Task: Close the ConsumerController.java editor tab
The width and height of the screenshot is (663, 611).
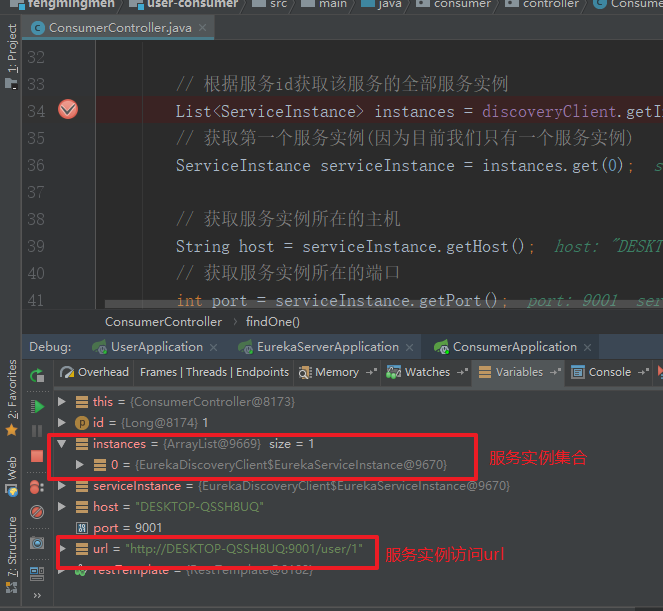Action: tap(203, 27)
